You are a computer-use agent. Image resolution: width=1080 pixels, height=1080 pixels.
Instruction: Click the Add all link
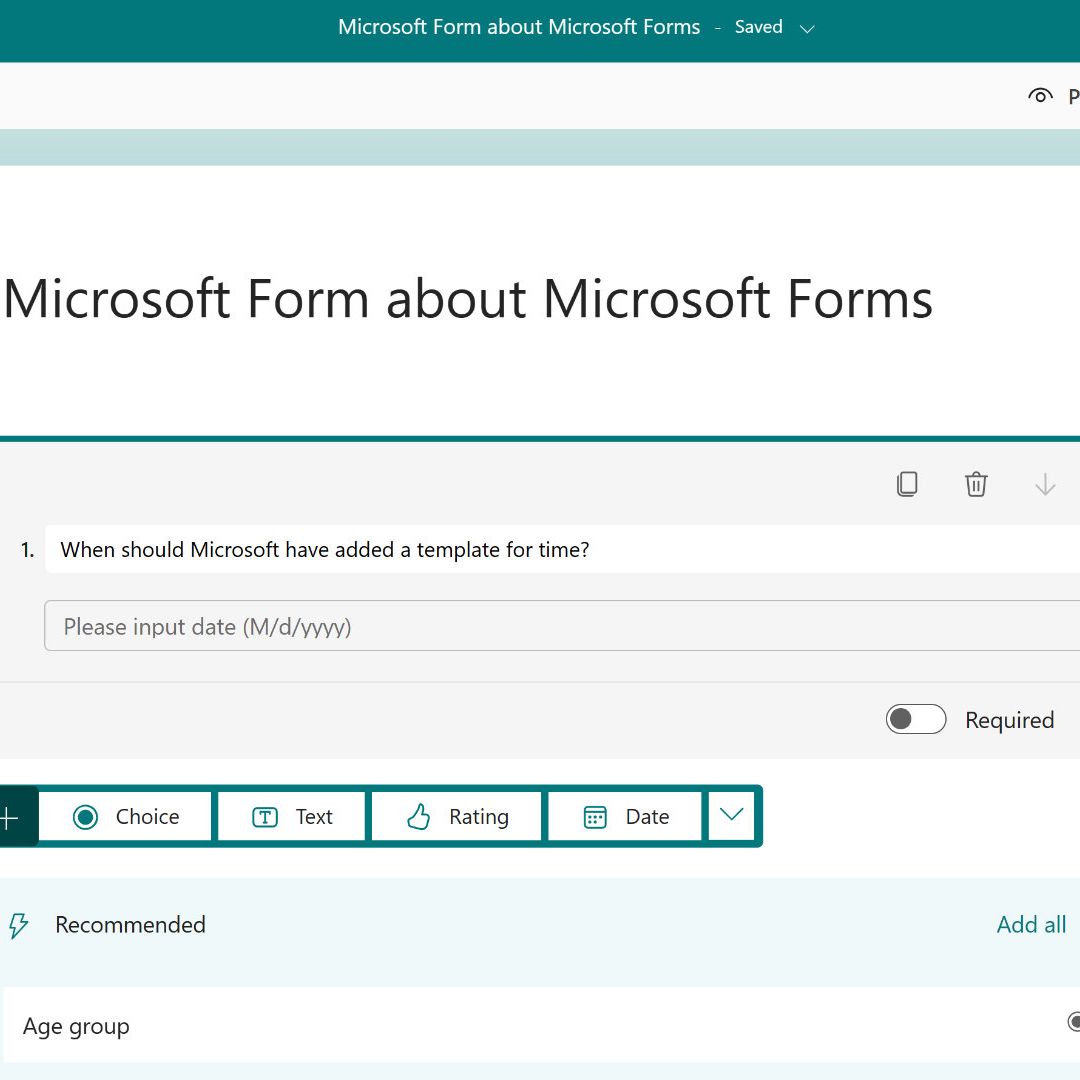coord(1031,924)
